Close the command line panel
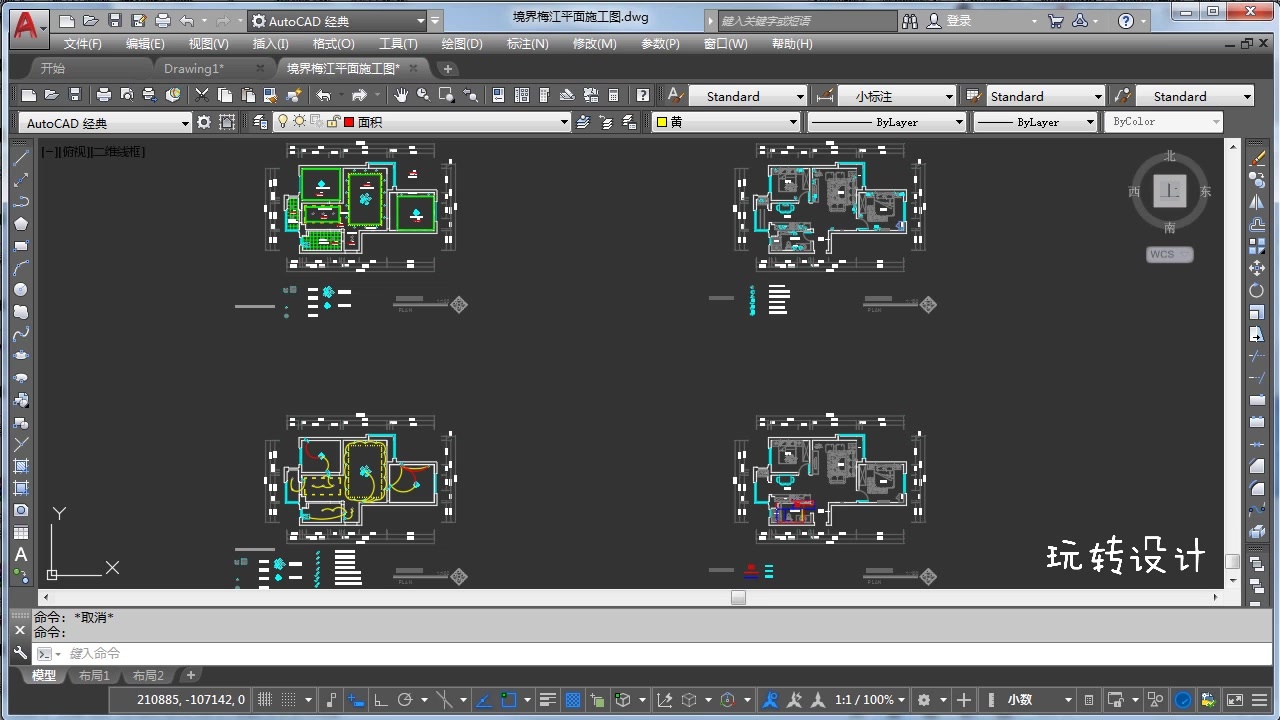The image size is (1280, 720). [20, 630]
